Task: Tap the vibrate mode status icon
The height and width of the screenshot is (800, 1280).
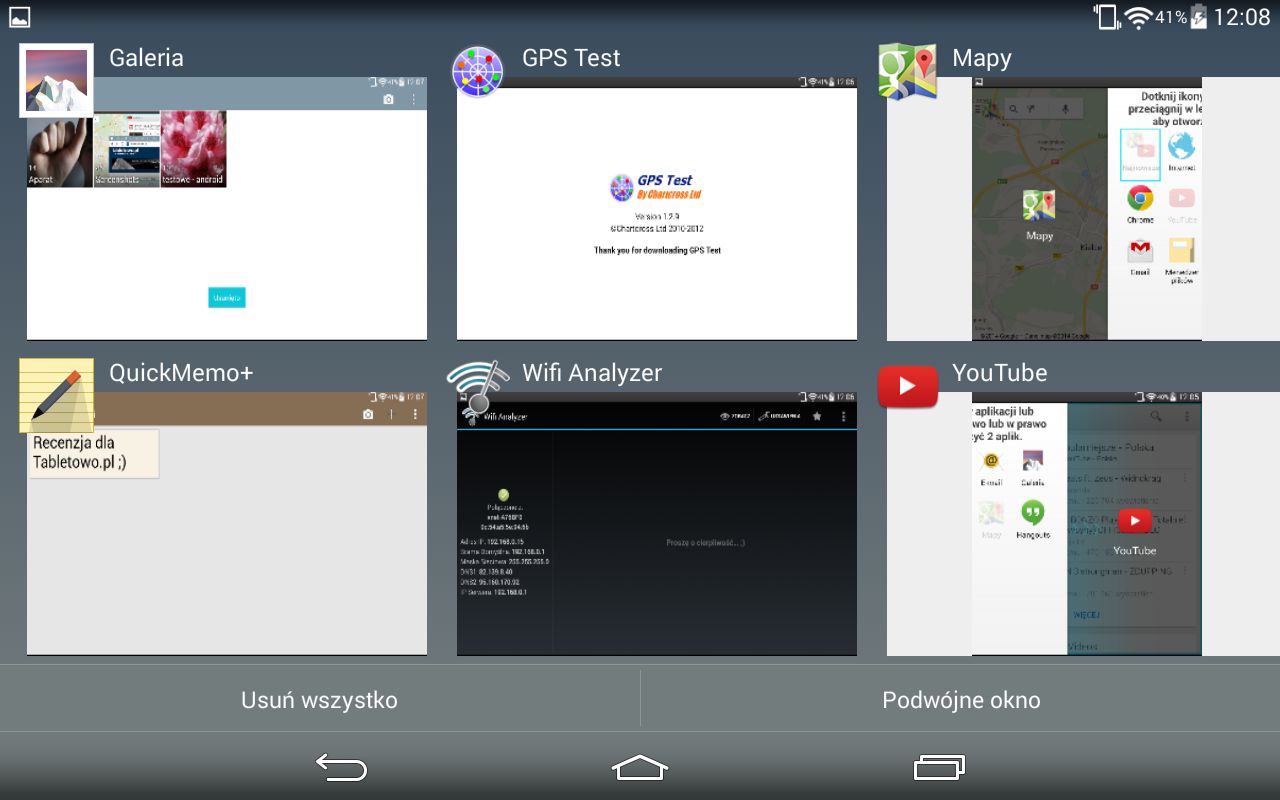Action: coord(1106,17)
